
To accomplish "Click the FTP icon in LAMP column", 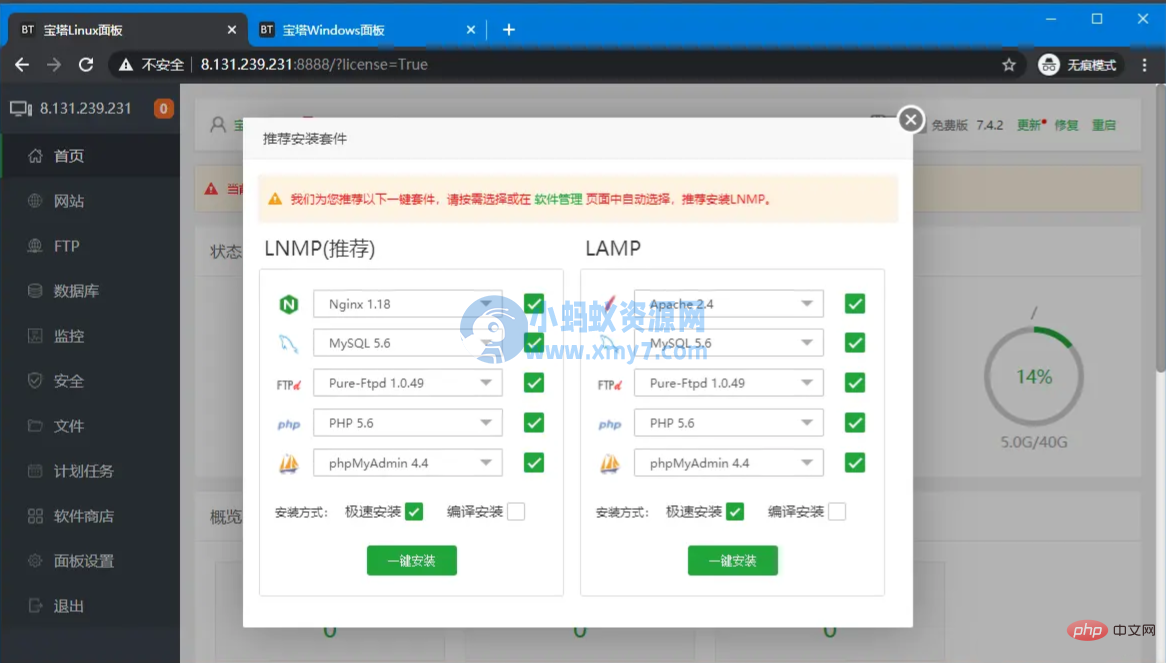I will pos(610,384).
